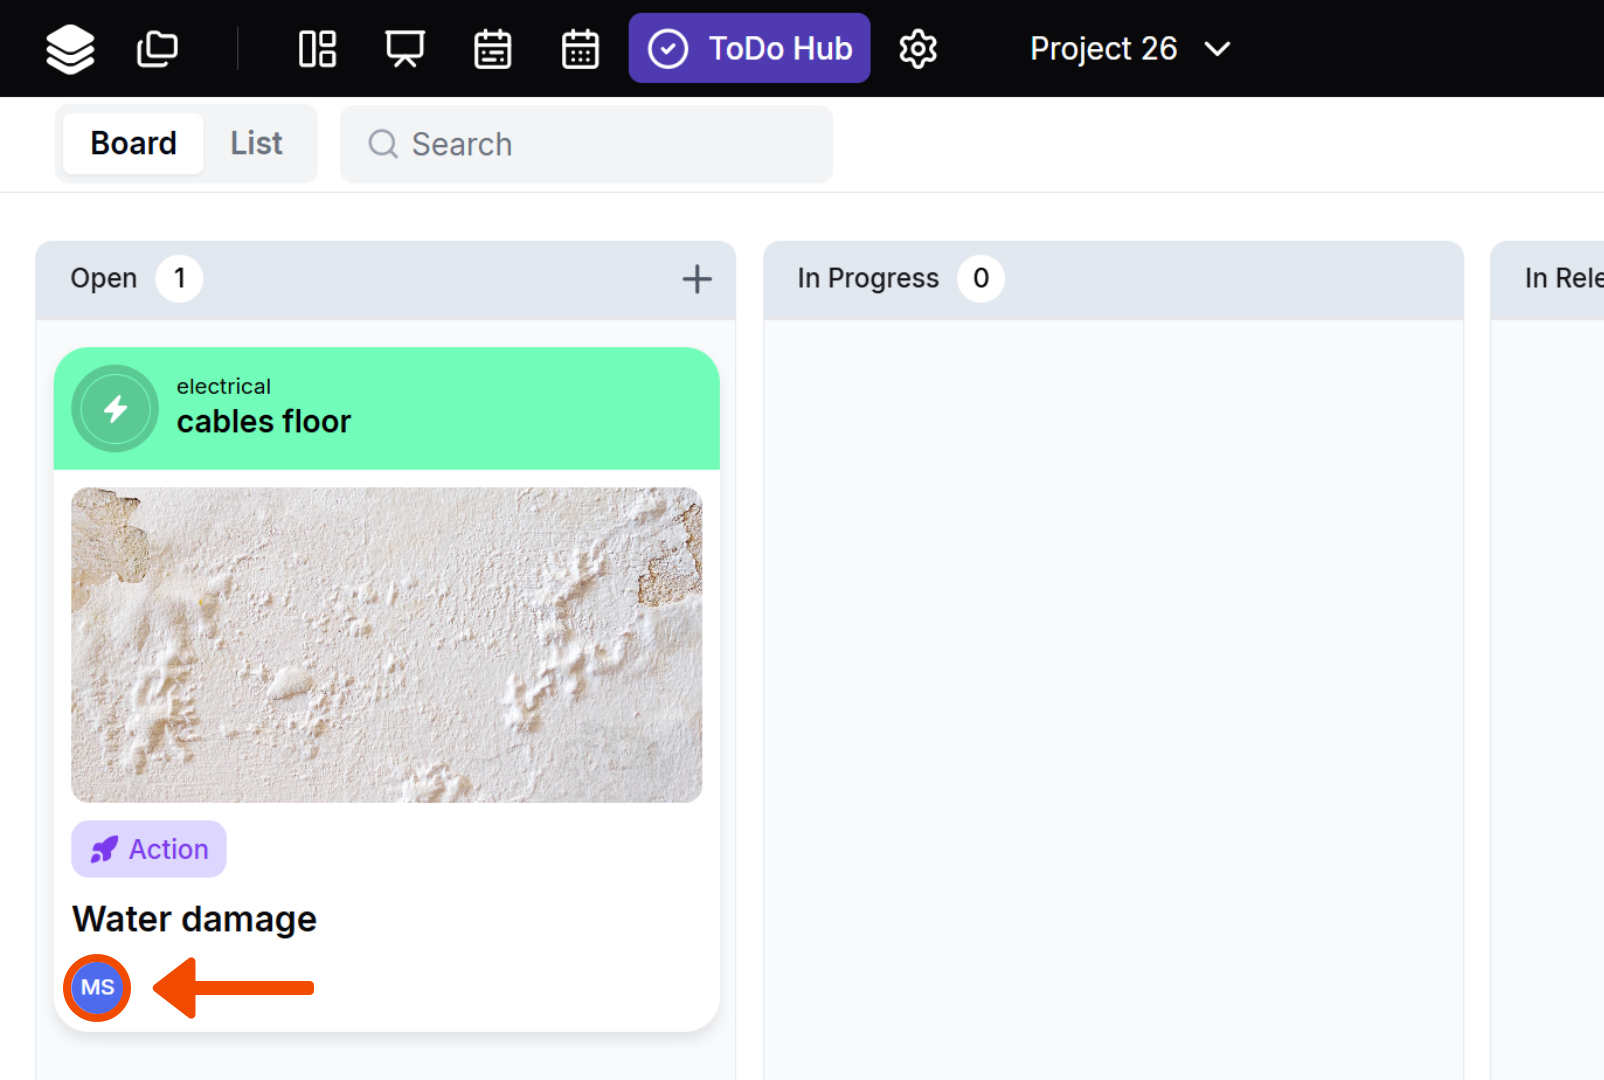Click the electrical category label
This screenshot has height=1080, width=1604.
point(224,386)
